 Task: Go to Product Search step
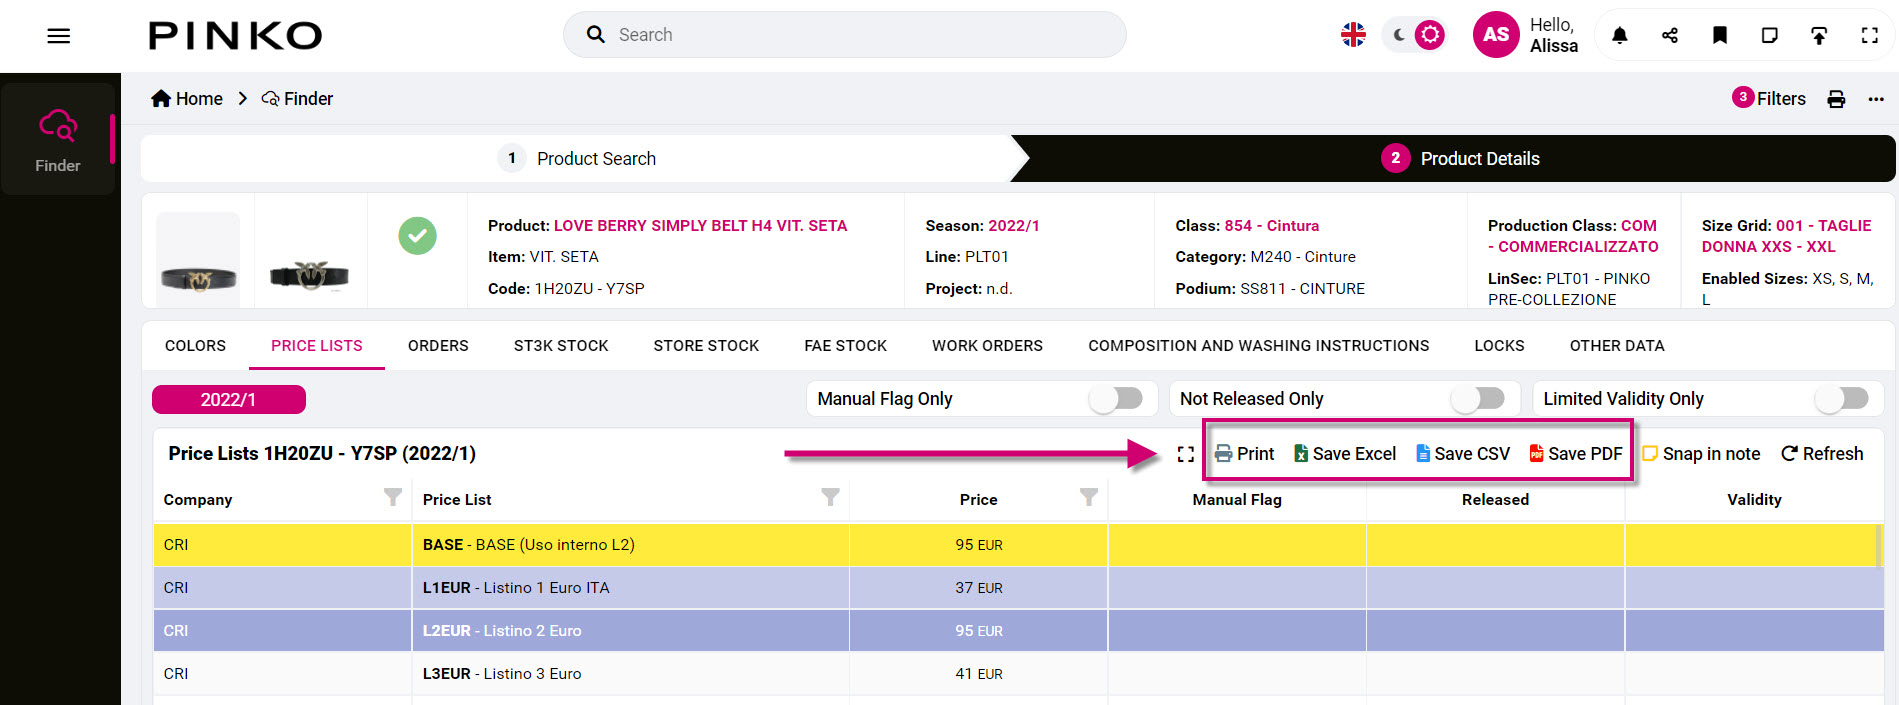pos(578,159)
